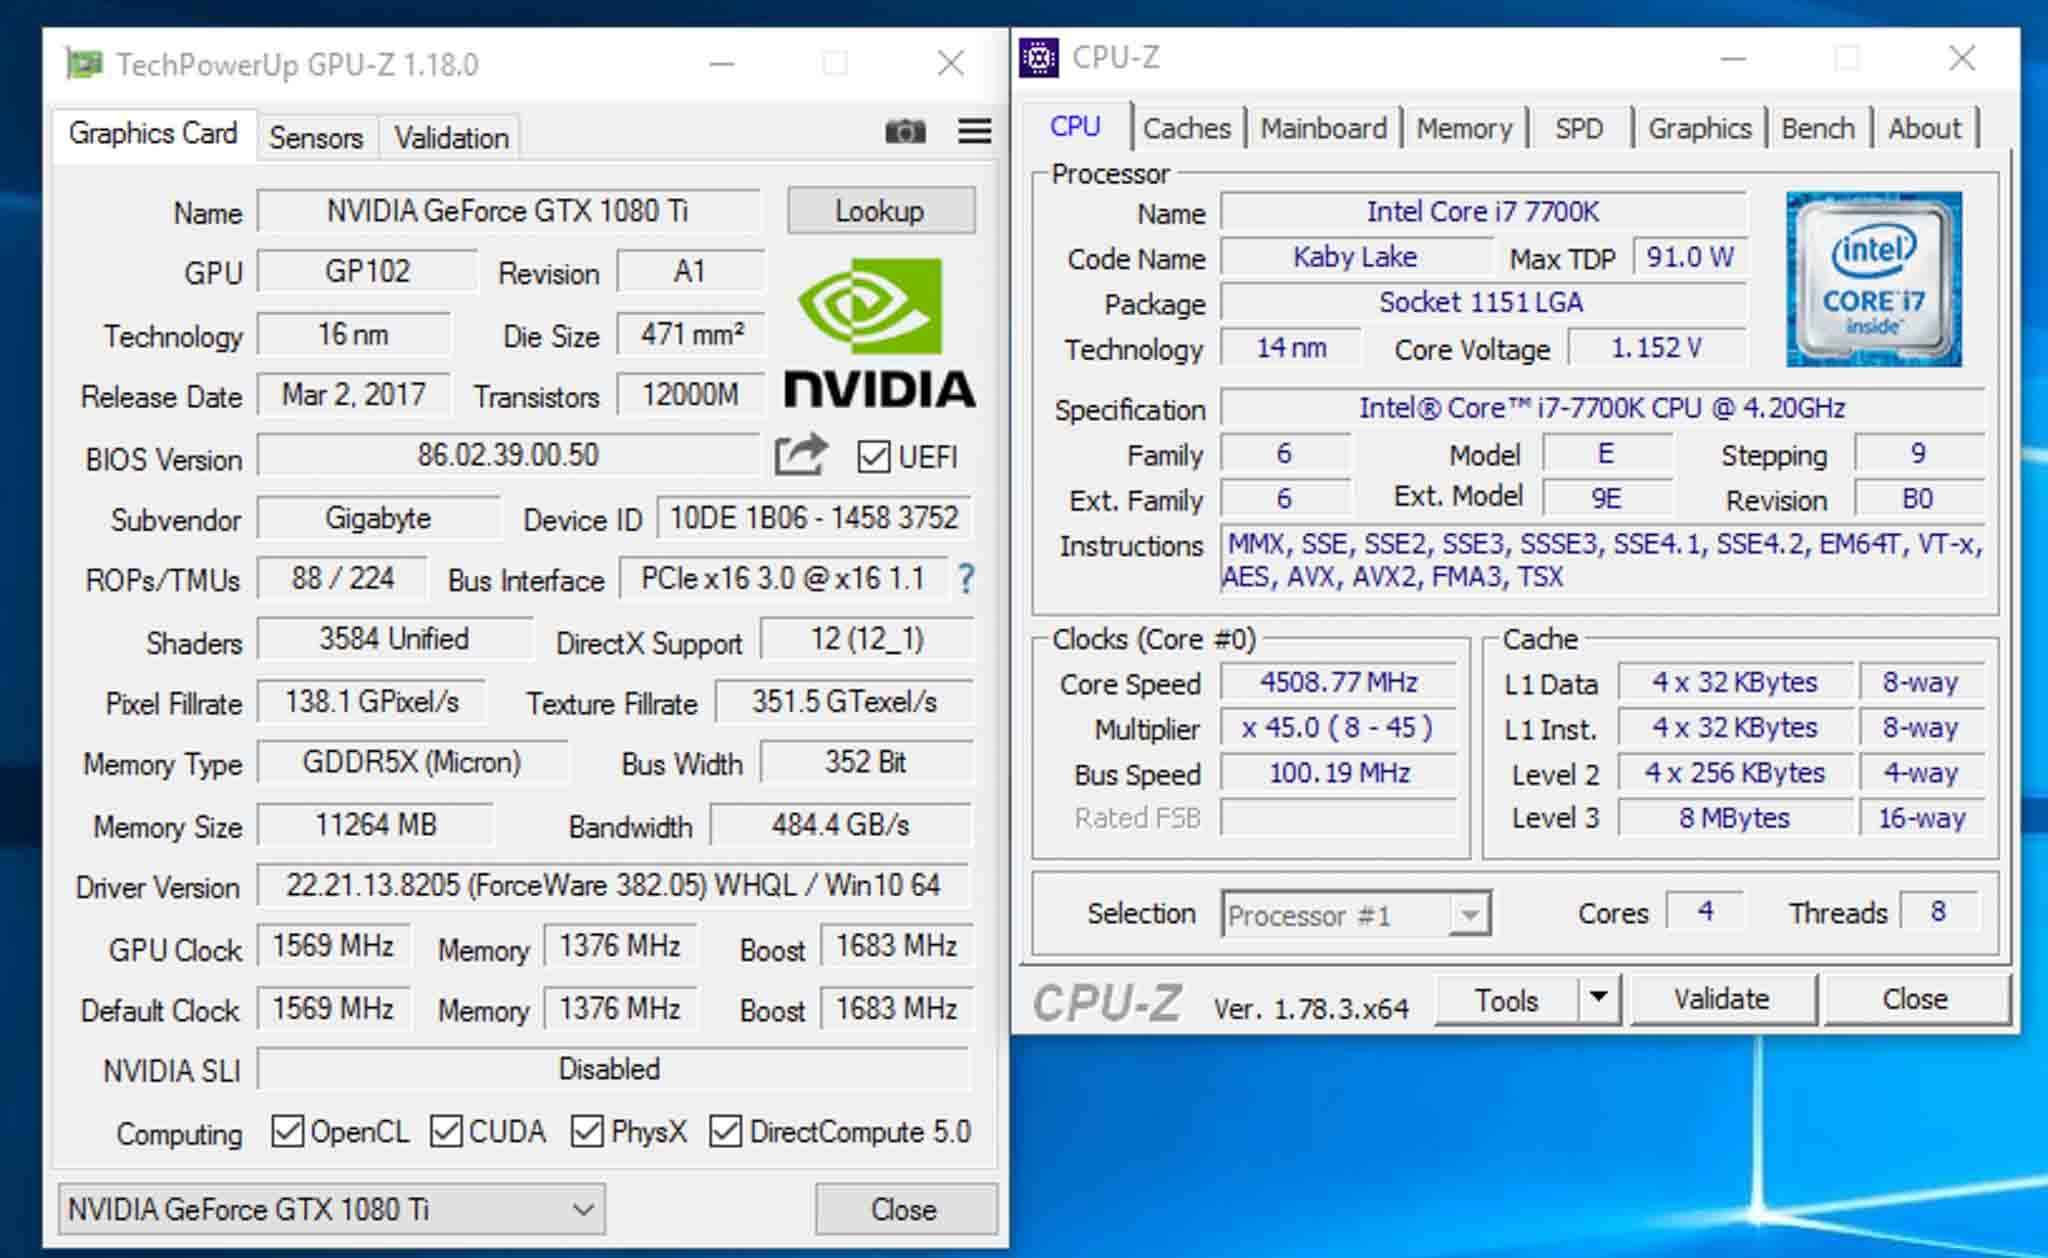The height and width of the screenshot is (1258, 2048).
Task: Click the GPU Name field NVIDIA GeForce GTX 1080 Ti
Action: pyautogui.click(x=508, y=211)
